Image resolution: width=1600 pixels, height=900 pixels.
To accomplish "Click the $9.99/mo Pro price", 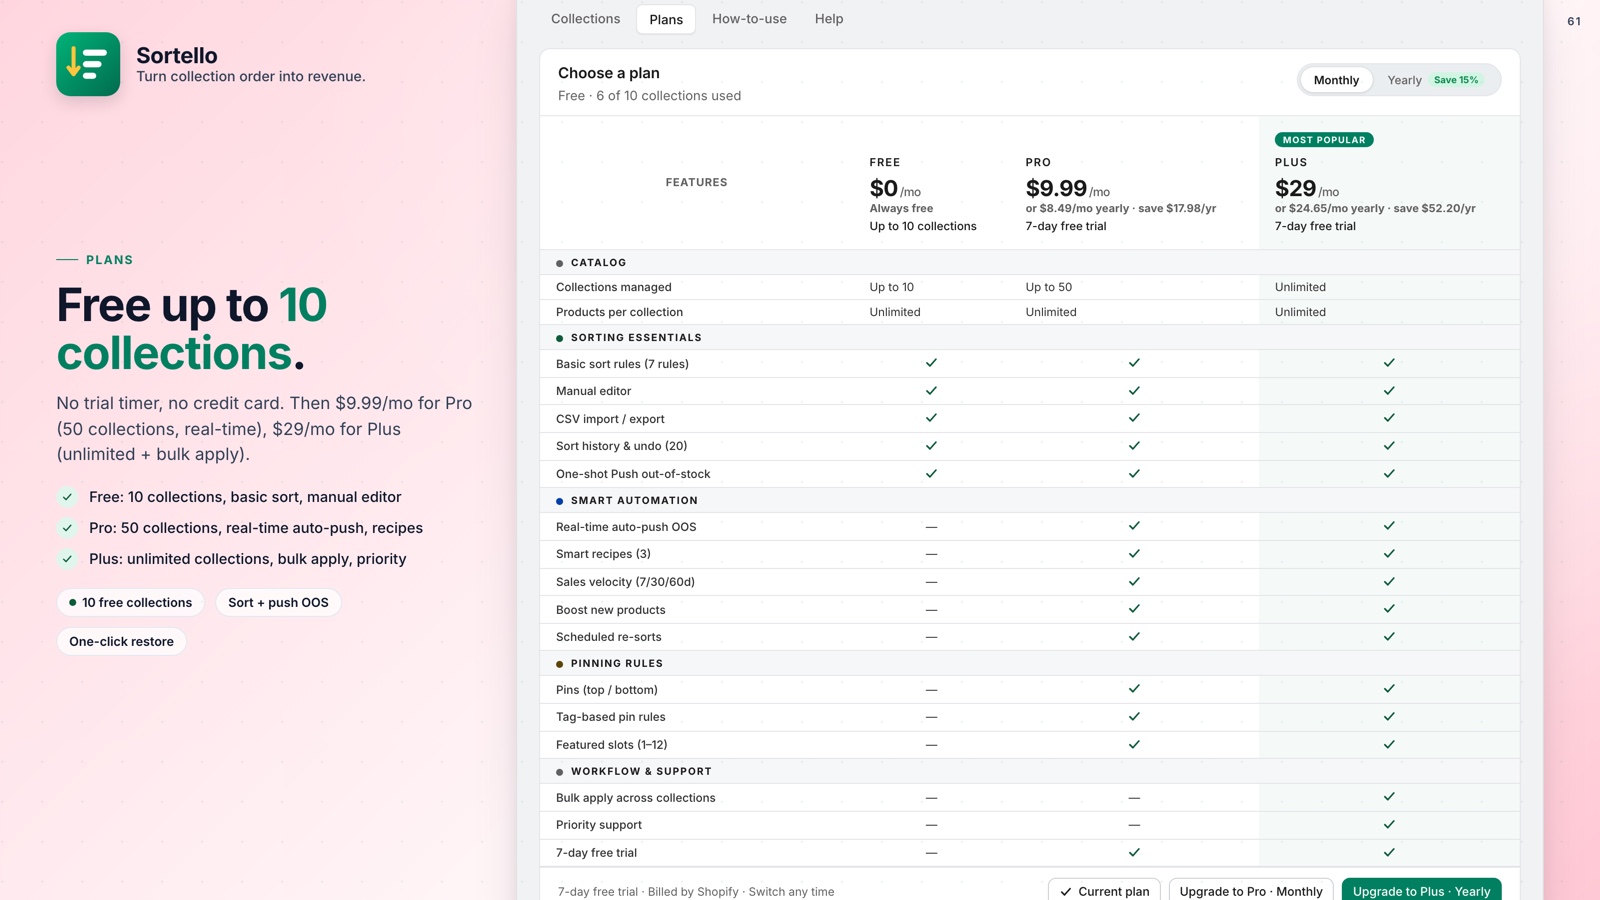I will [x=1067, y=188].
